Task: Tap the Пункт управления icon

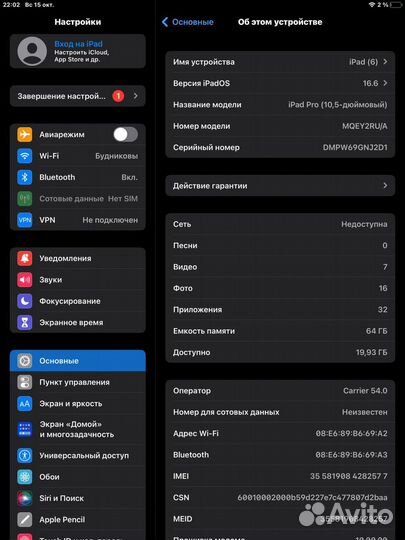Action: 25,382
